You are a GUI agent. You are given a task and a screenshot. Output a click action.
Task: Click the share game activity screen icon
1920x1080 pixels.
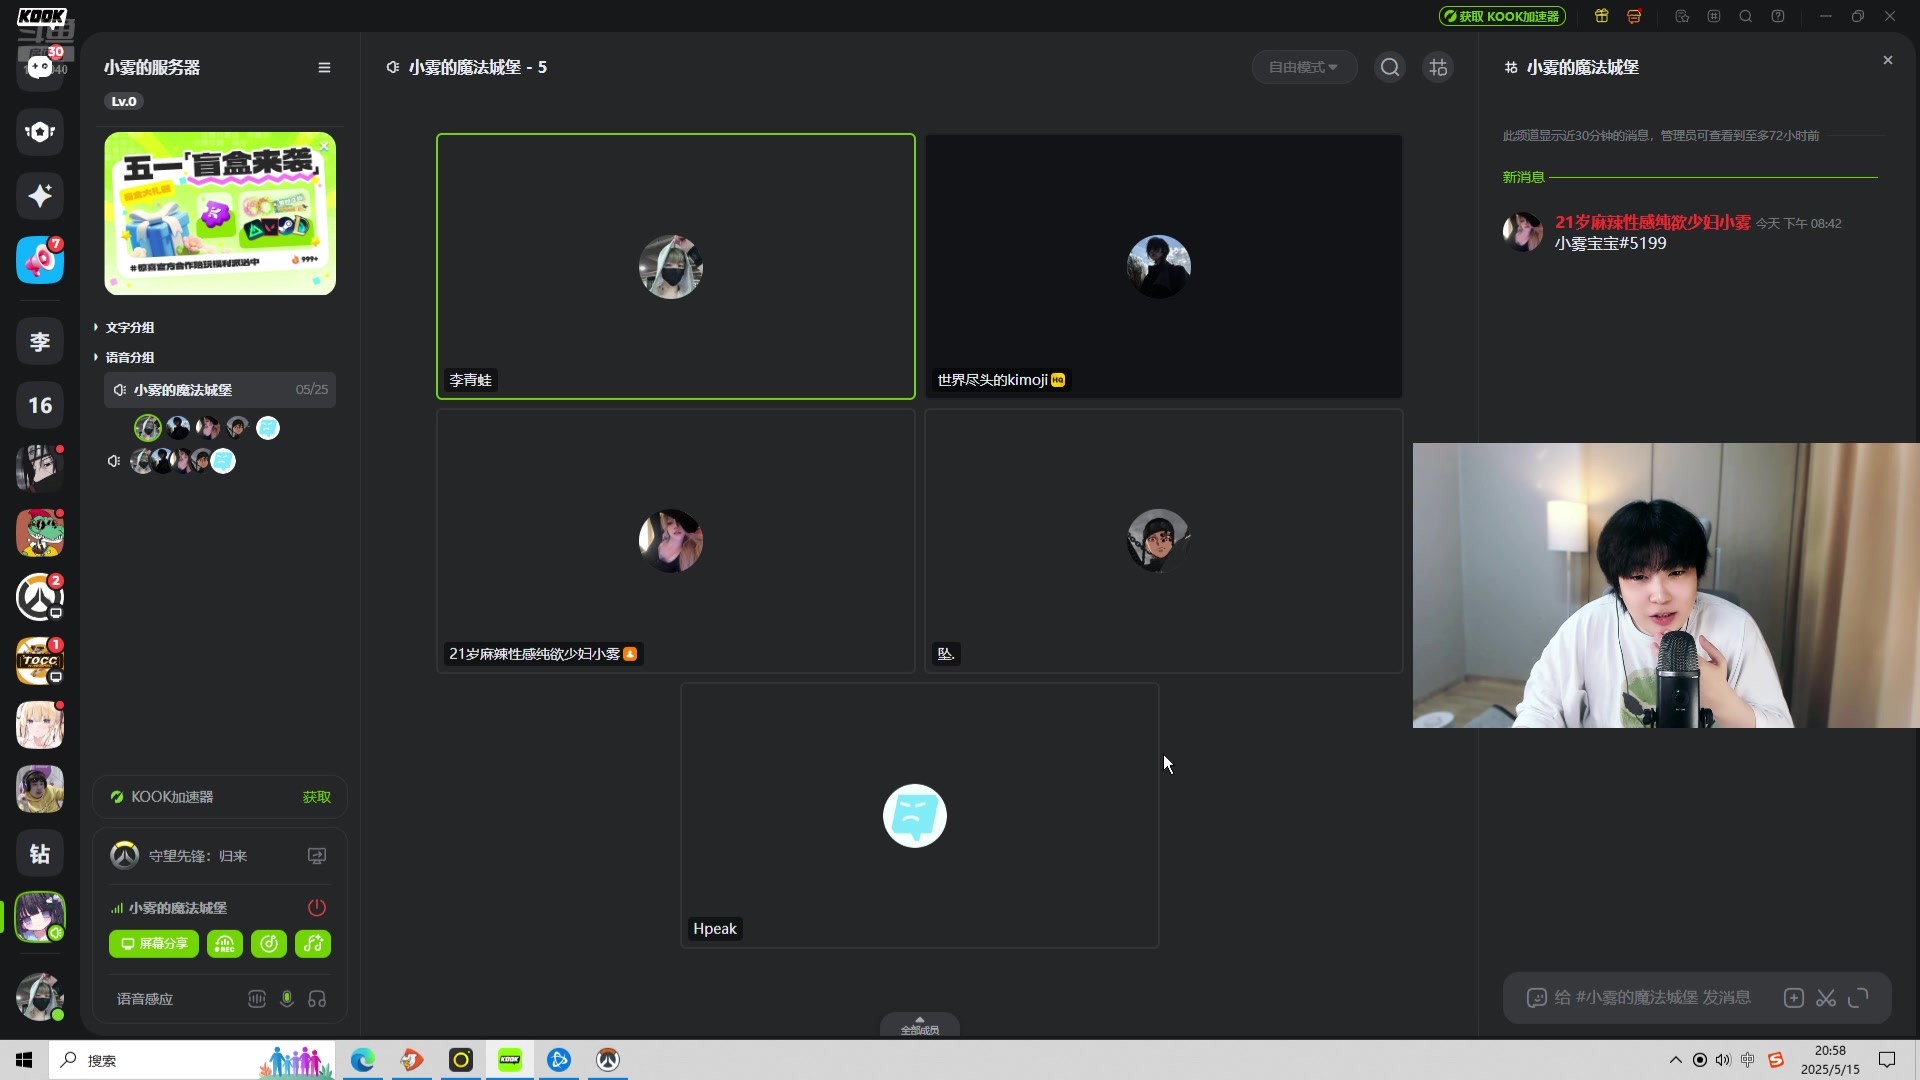[317, 856]
